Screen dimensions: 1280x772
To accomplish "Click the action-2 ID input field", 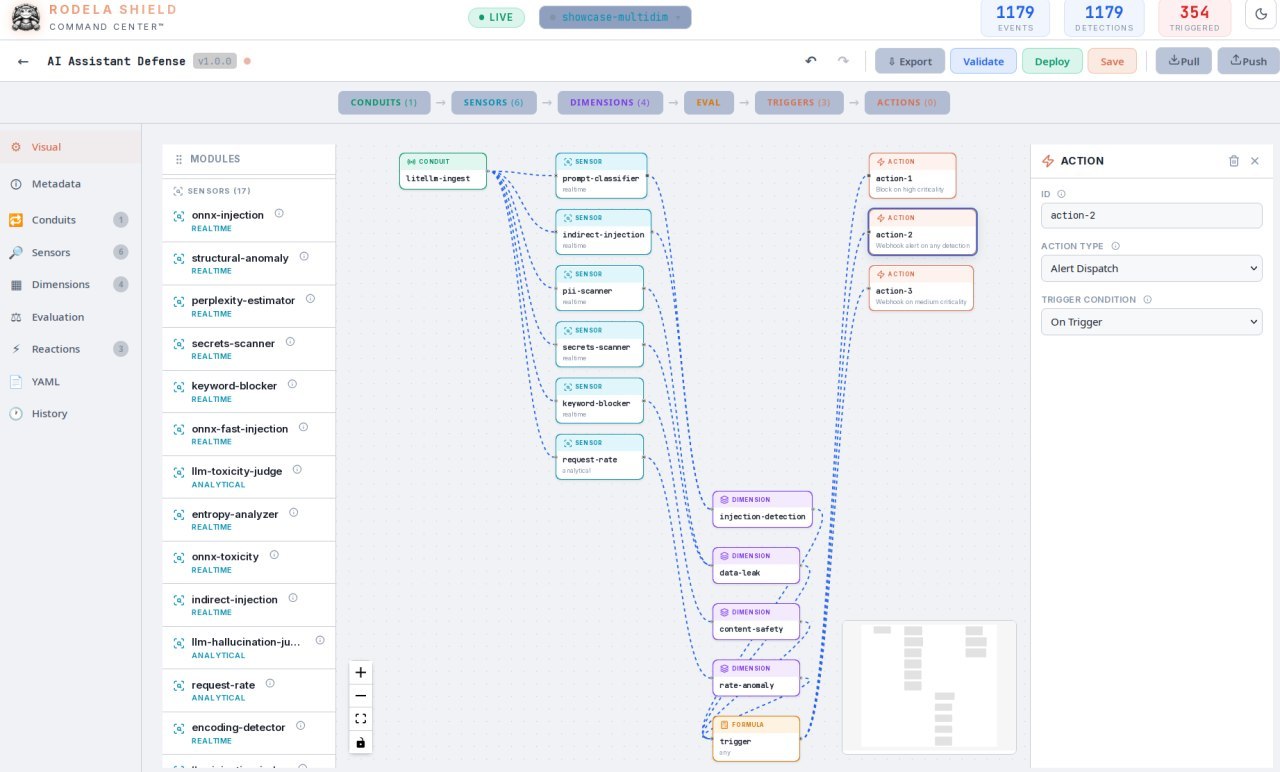I will (1151, 215).
